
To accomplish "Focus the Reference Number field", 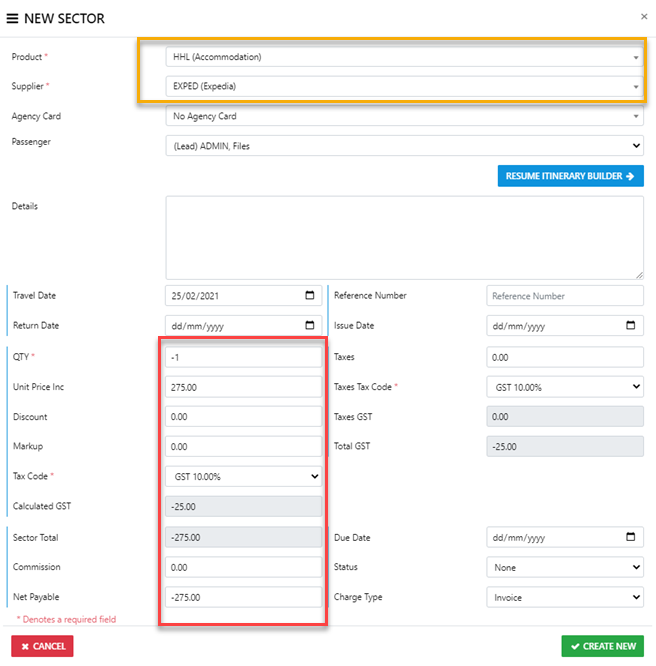I will coord(565,296).
